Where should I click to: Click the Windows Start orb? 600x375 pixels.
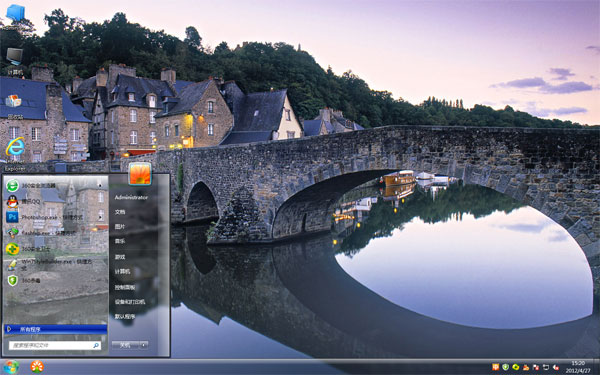[11, 367]
